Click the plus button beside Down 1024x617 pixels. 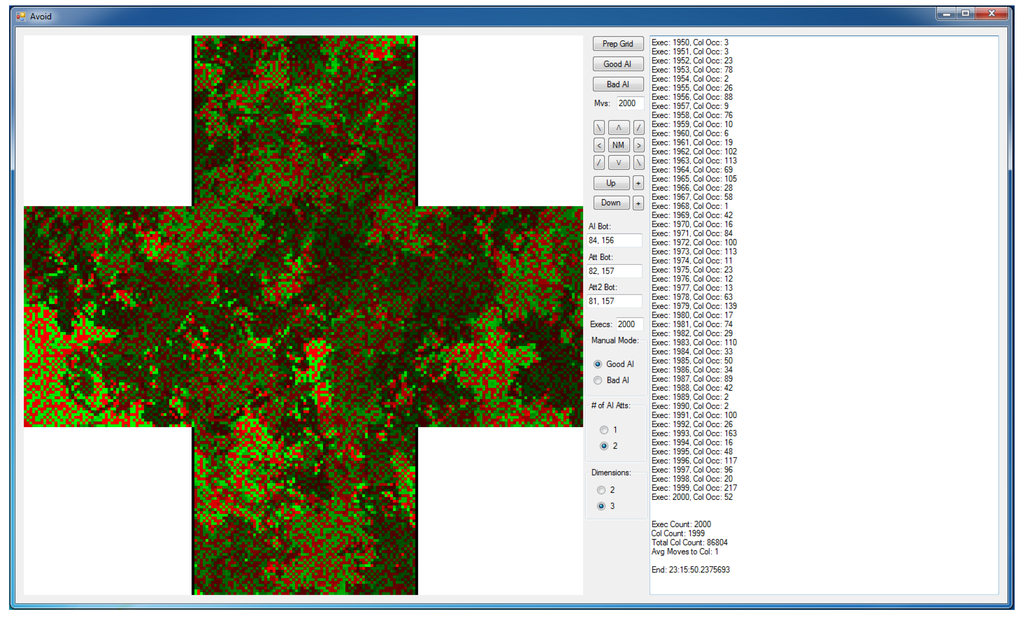[638, 203]
